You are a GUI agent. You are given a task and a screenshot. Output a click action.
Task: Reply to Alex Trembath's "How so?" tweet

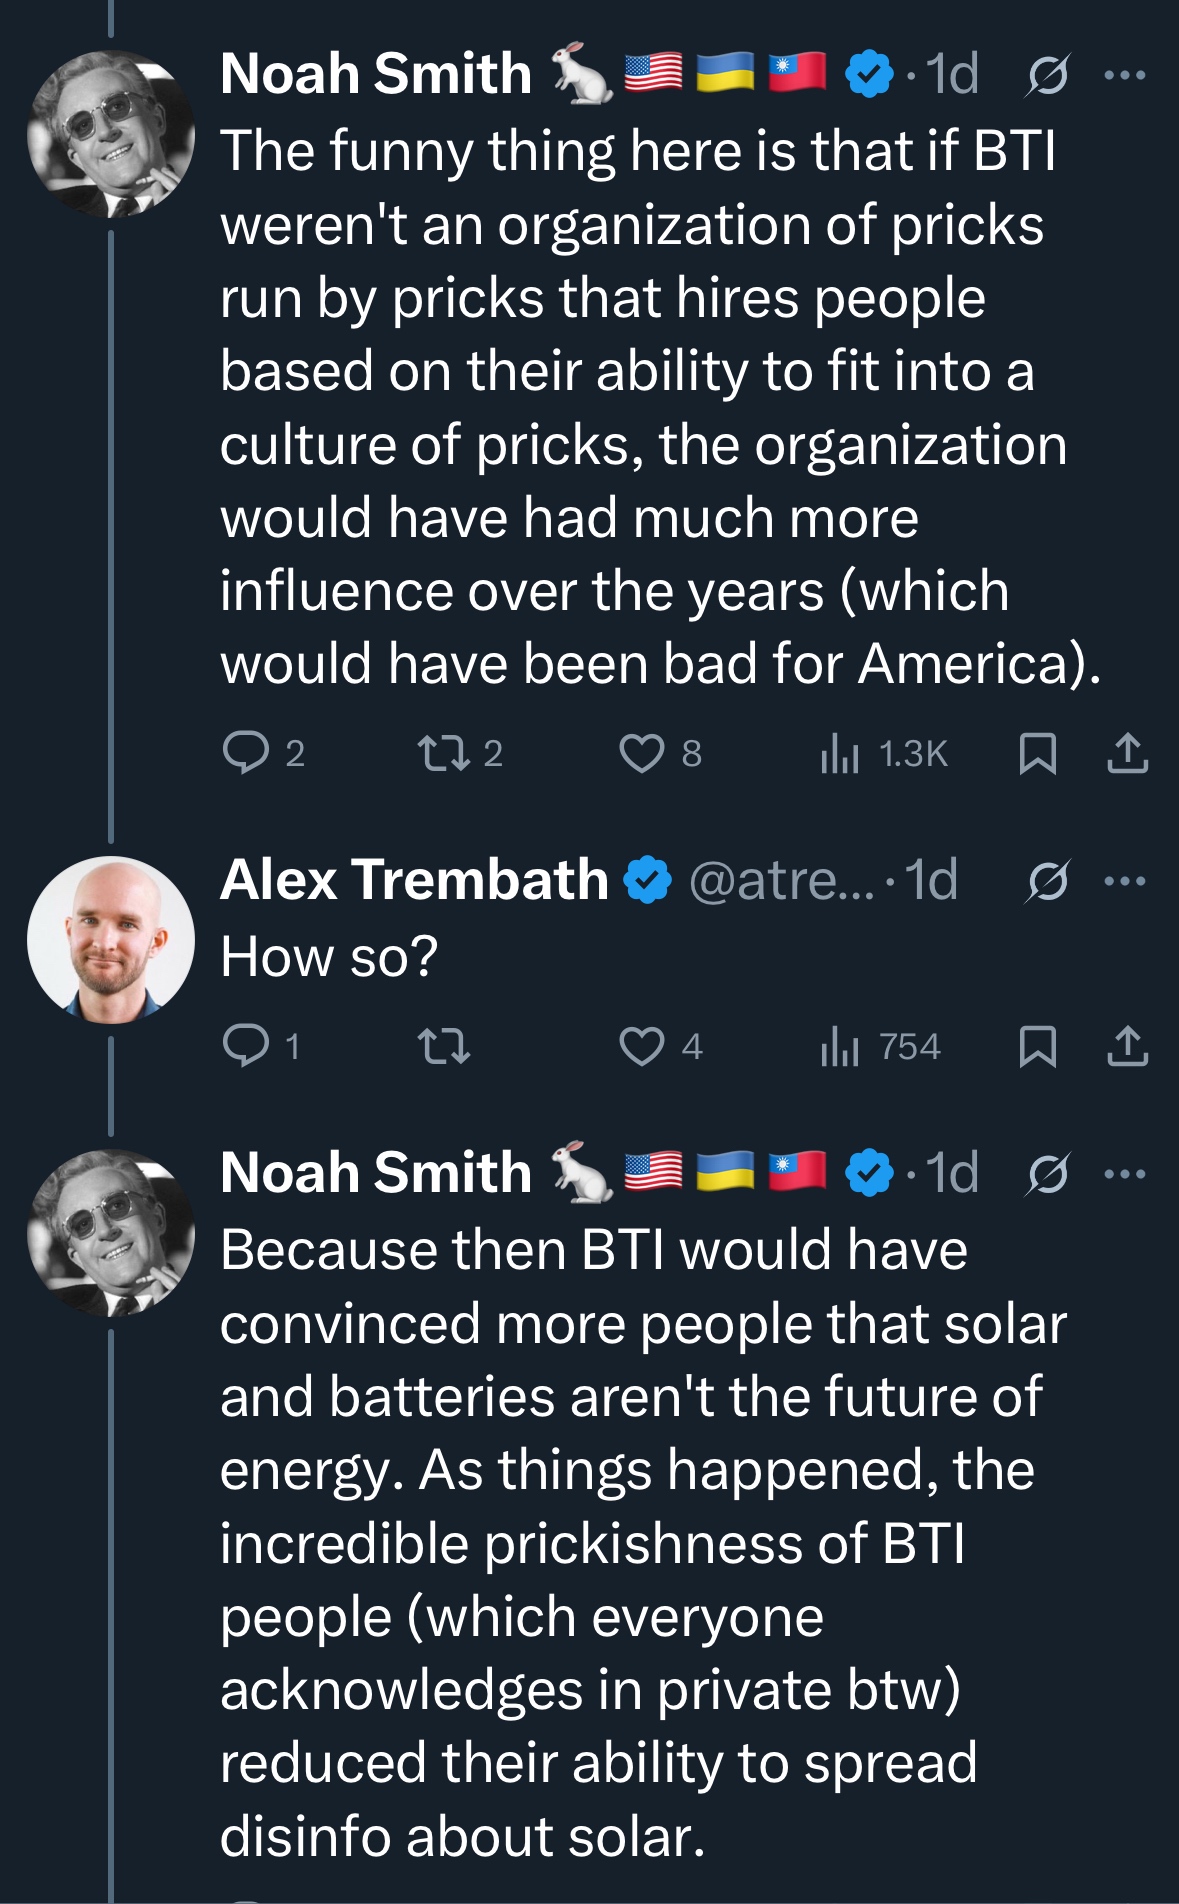coord(246,1046)
